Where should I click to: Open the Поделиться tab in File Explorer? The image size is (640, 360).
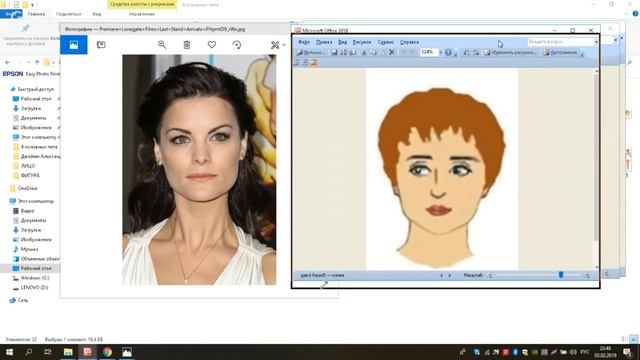pos(69,14)
